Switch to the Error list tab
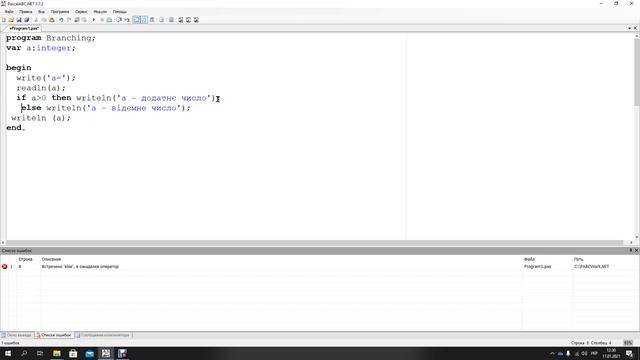 (54, 335)
